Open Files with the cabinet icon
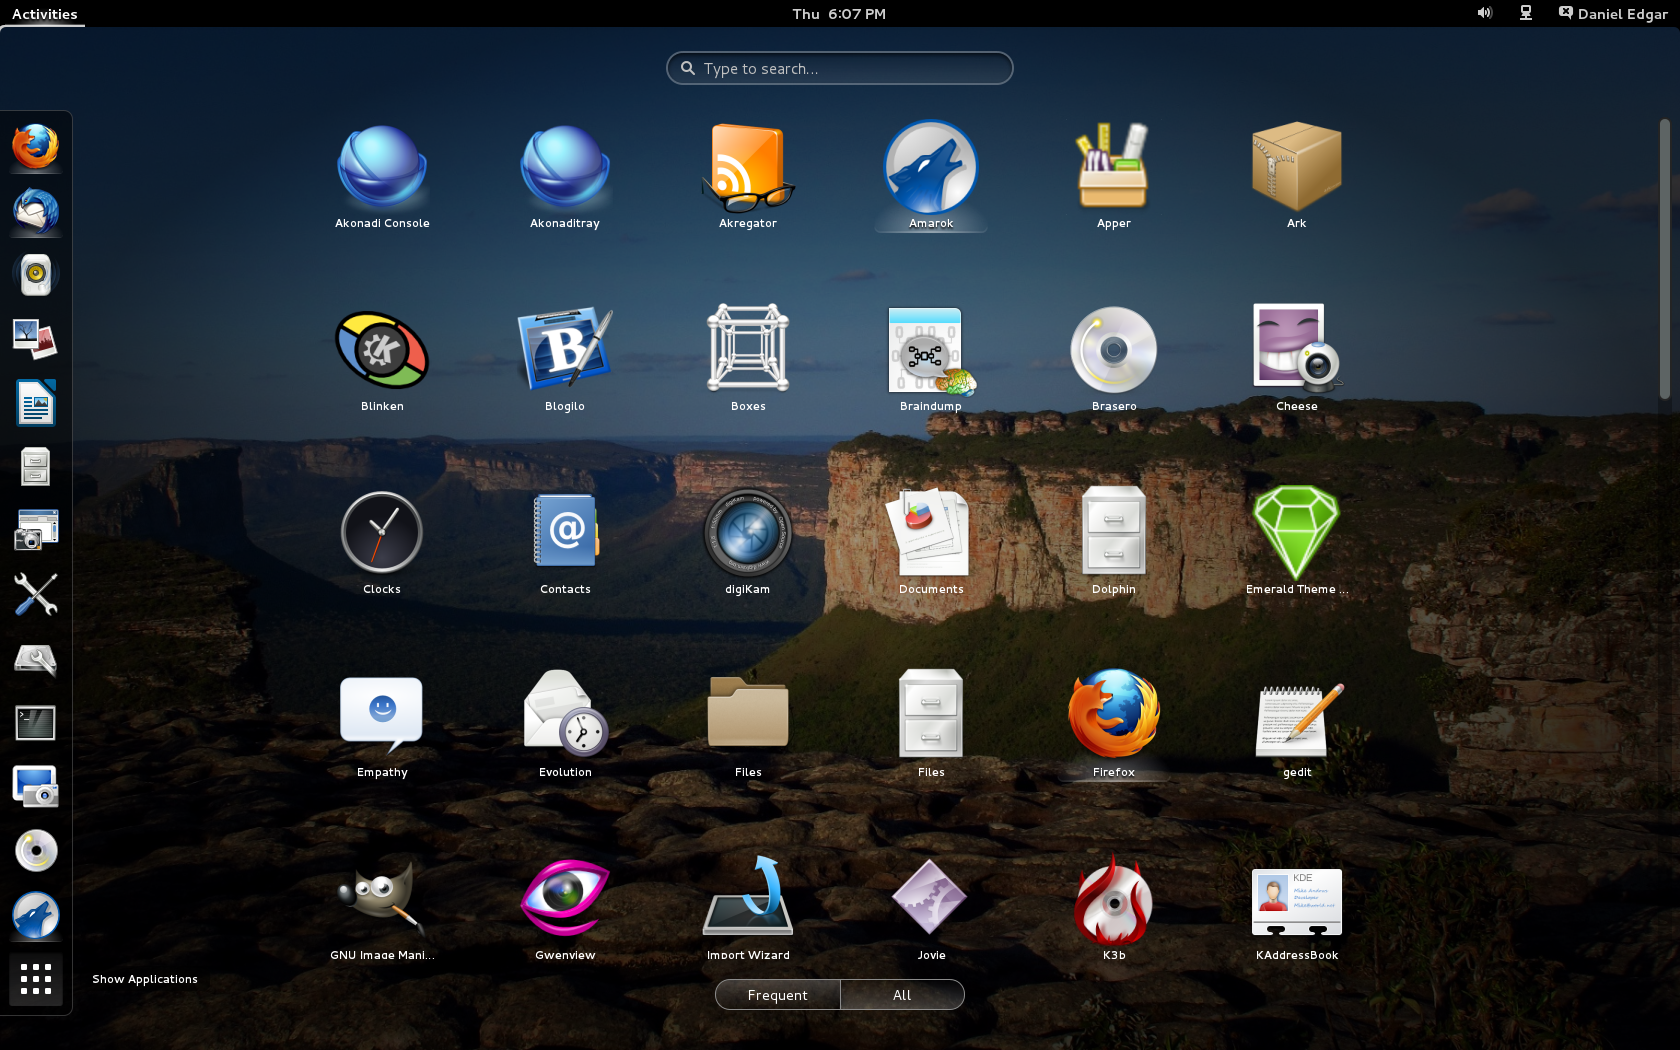Viewport: 1680px width, 1050px height. click(x=931, y=725)
